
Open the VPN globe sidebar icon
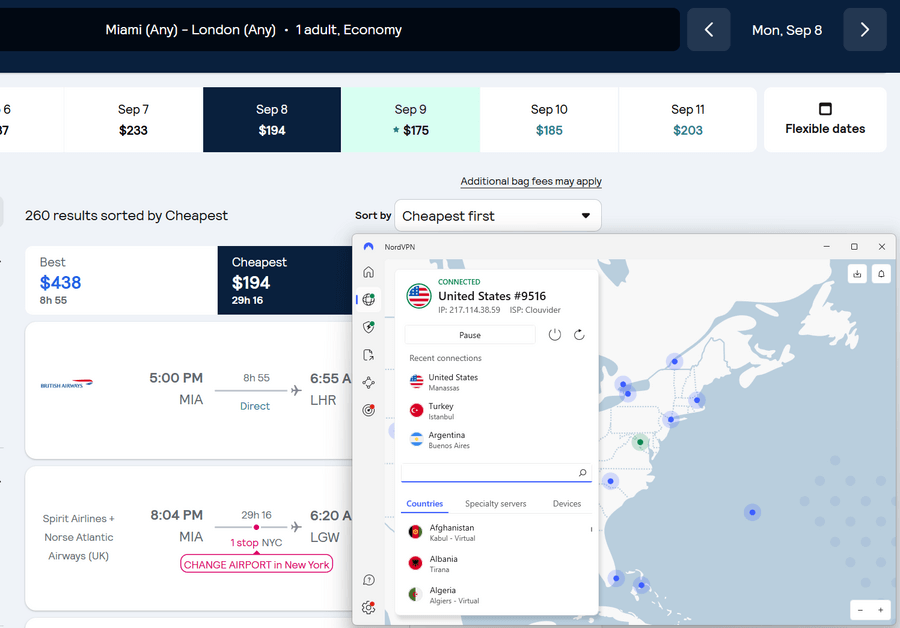tap(368, 299)
